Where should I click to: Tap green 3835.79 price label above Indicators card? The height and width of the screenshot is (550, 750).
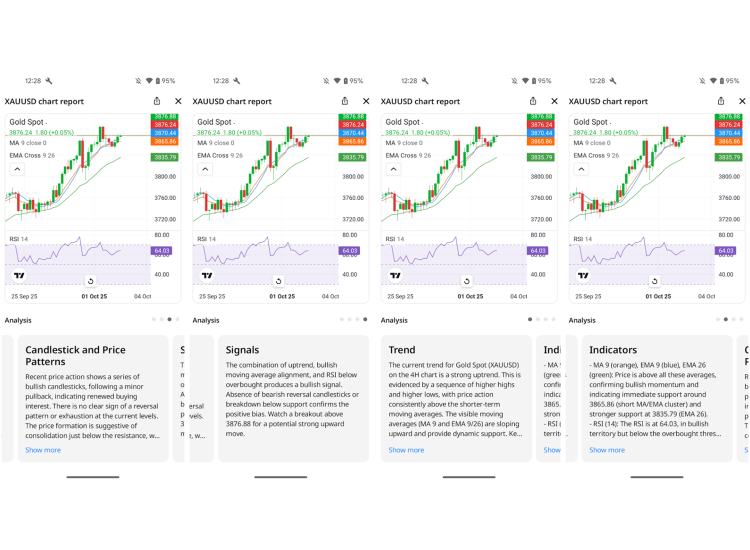[x=729, y=157]
